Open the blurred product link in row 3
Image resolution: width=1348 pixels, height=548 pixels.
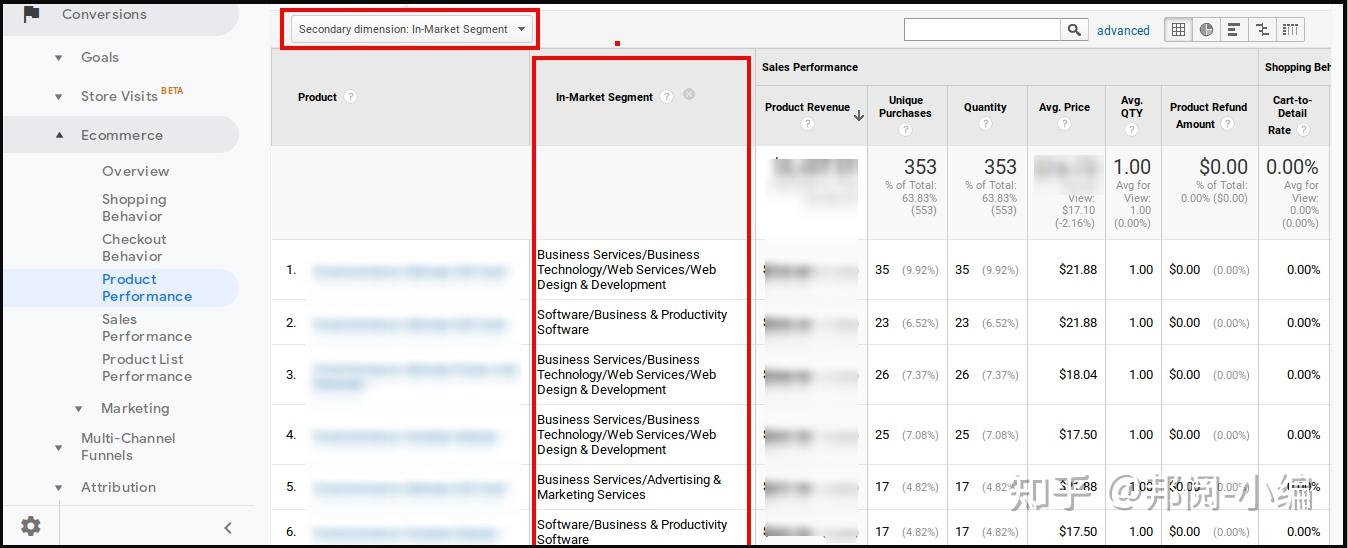(x=413, y=375)
